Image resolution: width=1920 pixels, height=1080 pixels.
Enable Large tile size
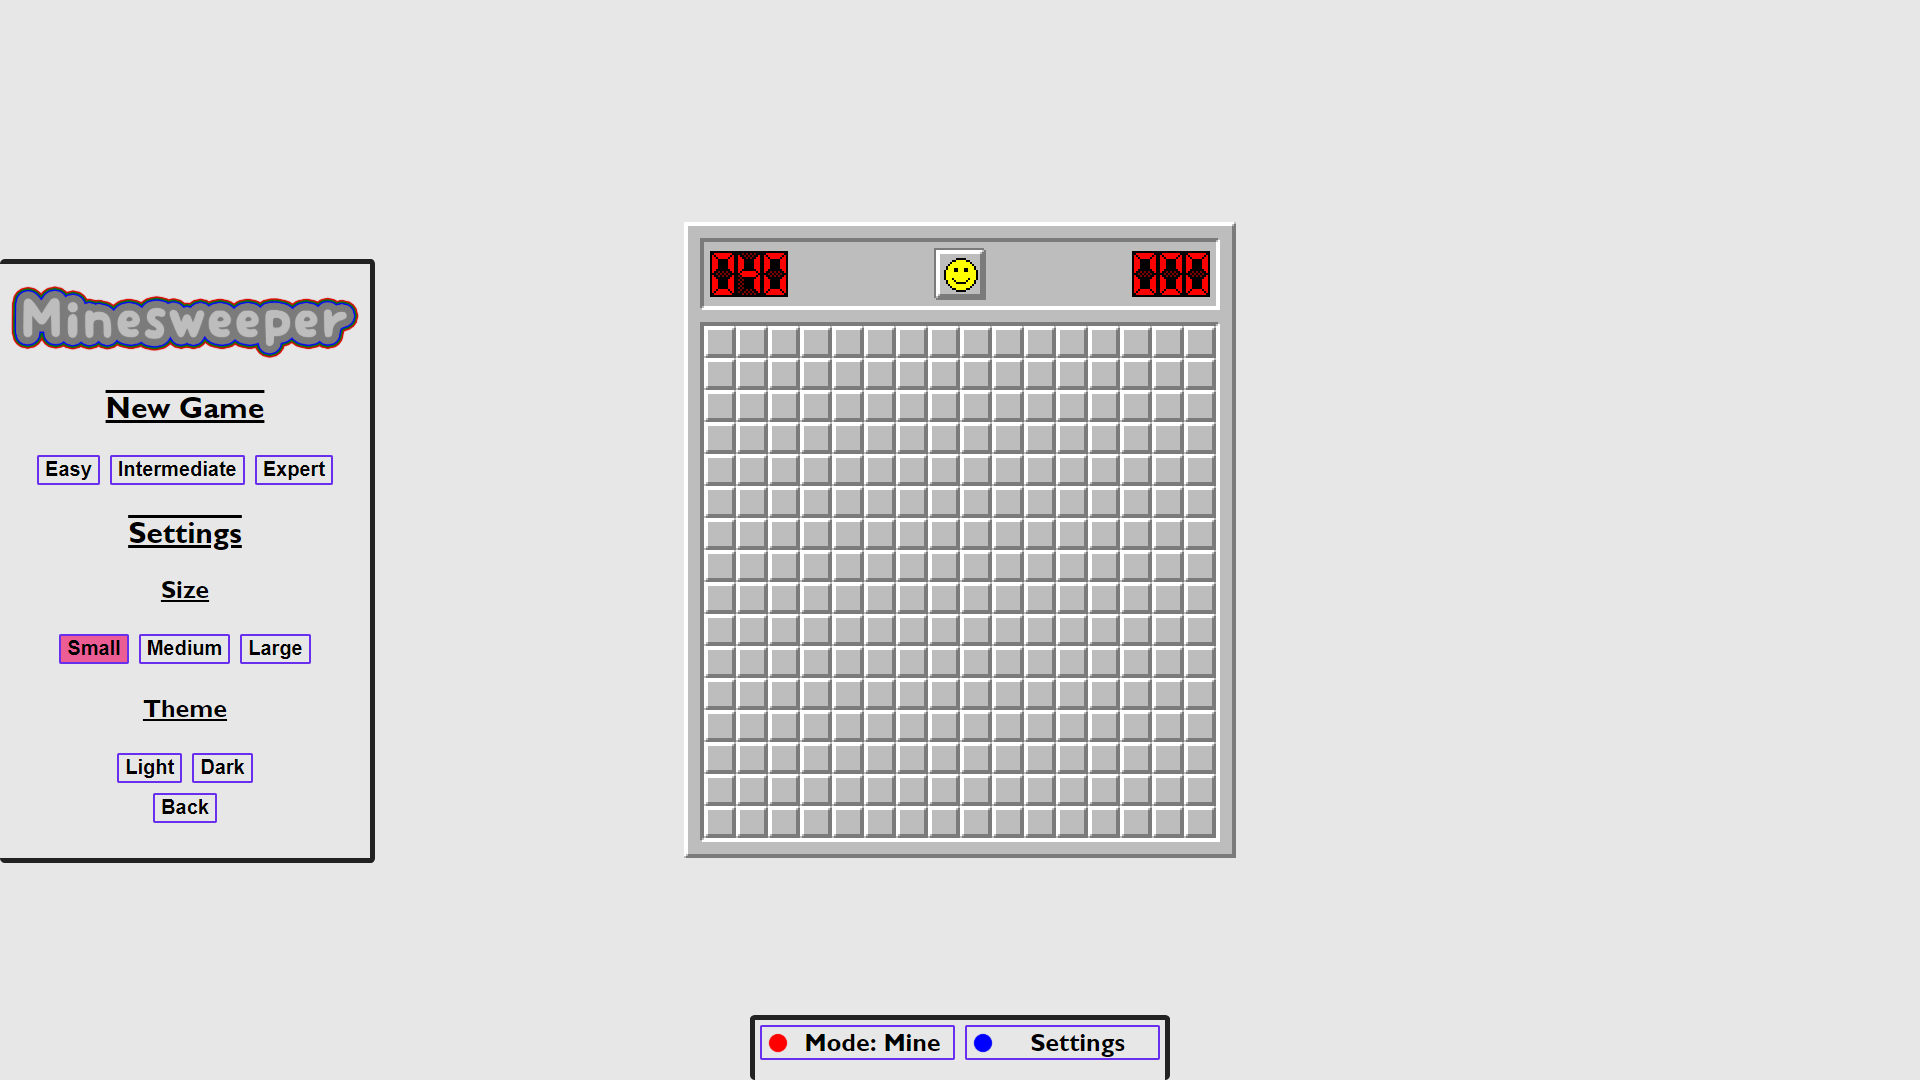[276, 647]
